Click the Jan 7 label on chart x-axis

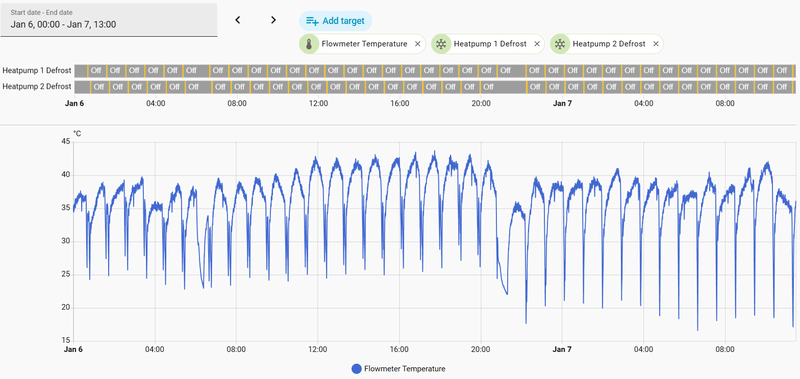(562, 350)
